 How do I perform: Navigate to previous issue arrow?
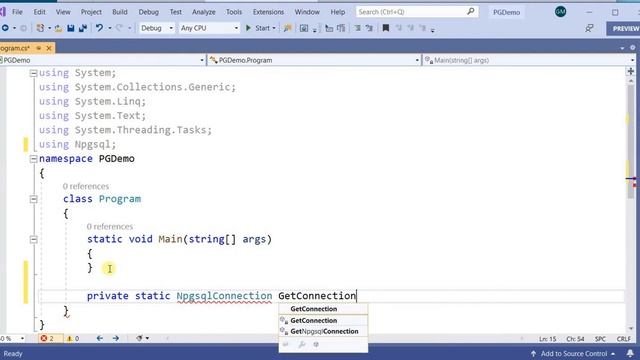pyautogui.click(x=100, y=338)
